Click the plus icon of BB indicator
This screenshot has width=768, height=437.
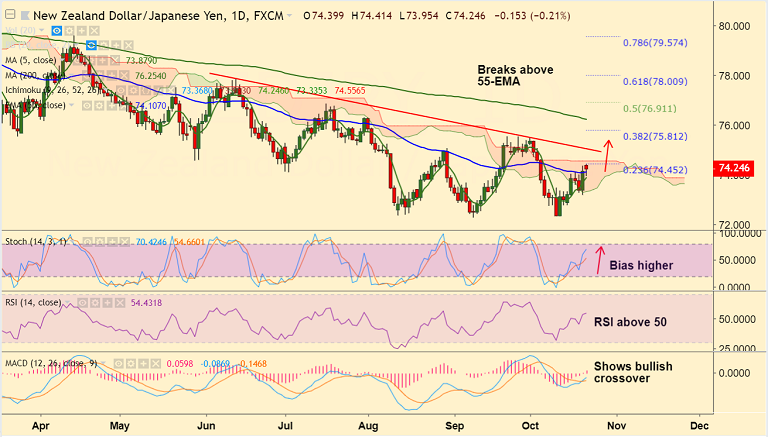pyautogui.click(x=116, y=45)
